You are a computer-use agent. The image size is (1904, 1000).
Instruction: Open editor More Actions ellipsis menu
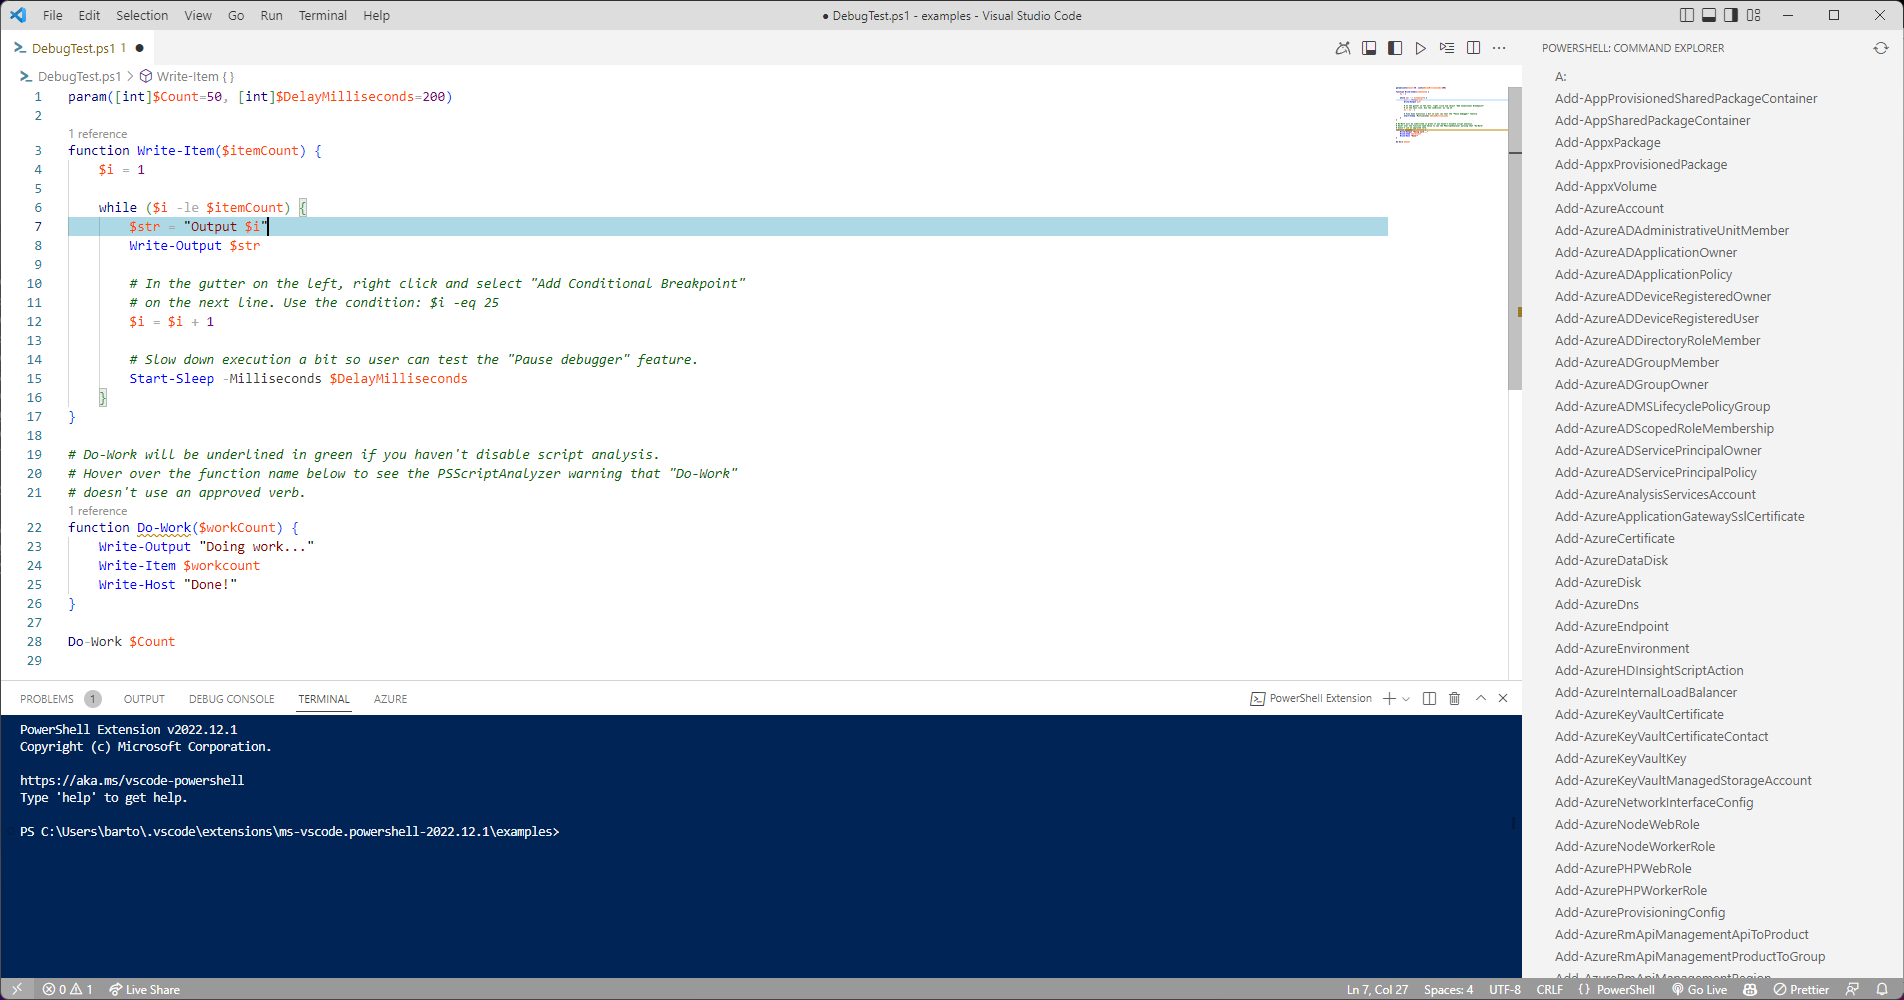click(1499, 48)
